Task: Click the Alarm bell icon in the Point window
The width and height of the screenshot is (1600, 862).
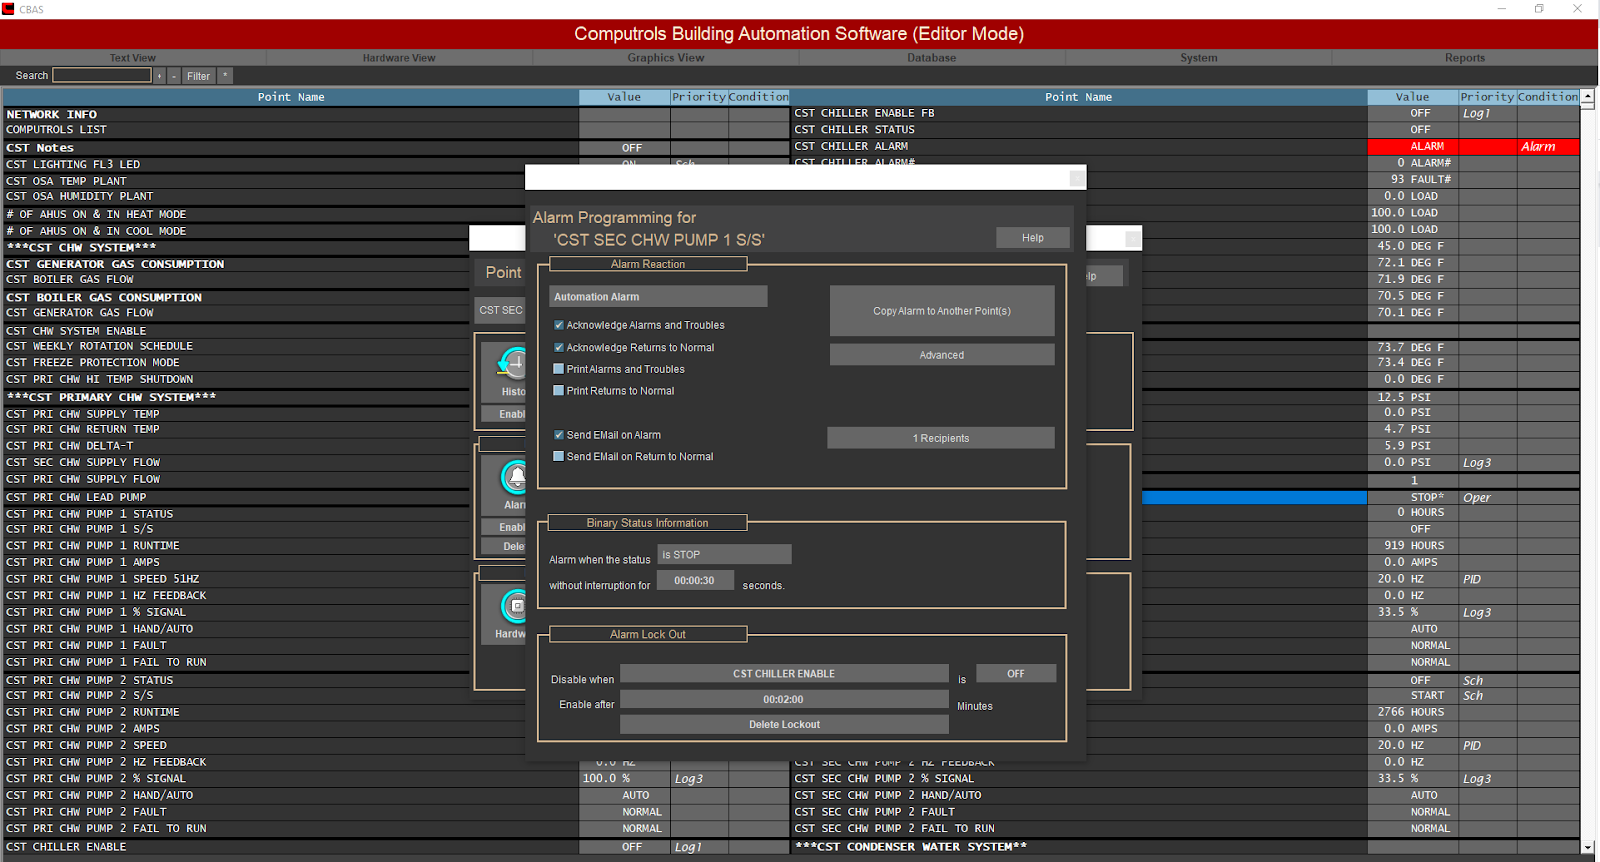Action: point(514,478)
